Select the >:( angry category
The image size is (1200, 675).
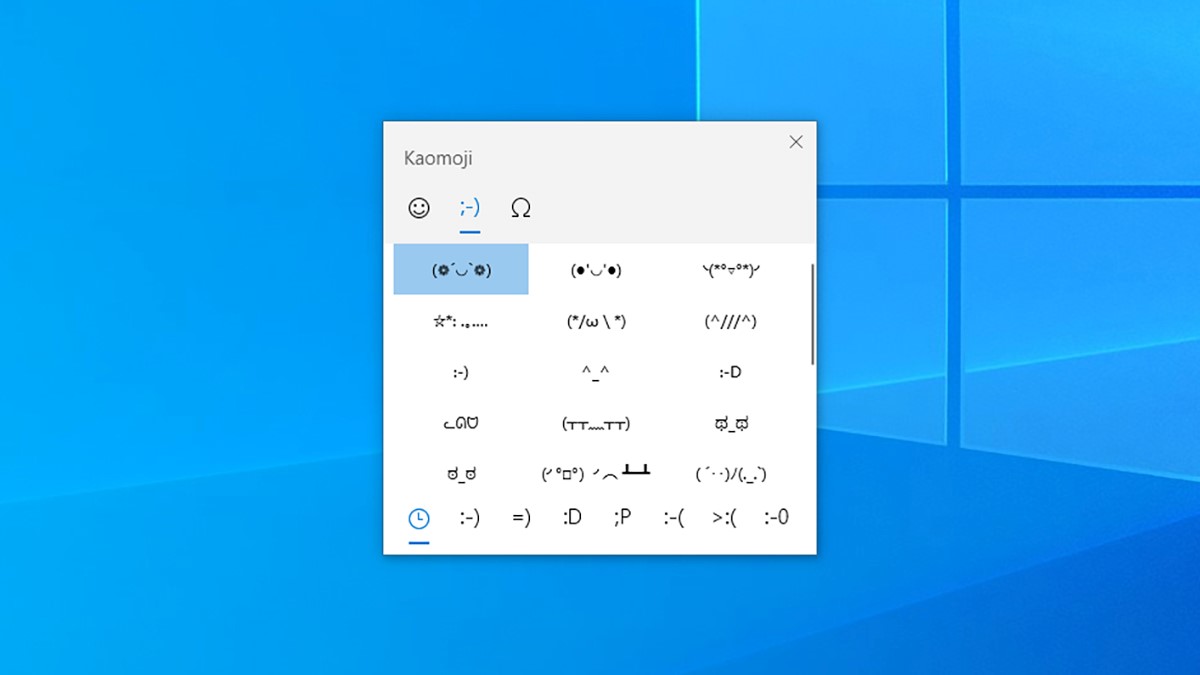pyautogui.click(x=725, y=518)
